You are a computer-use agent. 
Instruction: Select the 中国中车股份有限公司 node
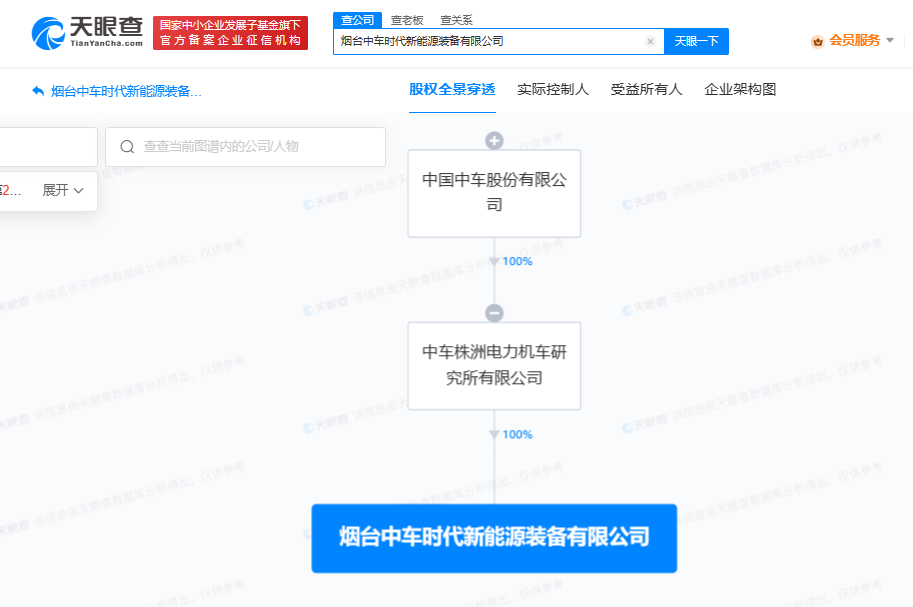pos(494,193)
